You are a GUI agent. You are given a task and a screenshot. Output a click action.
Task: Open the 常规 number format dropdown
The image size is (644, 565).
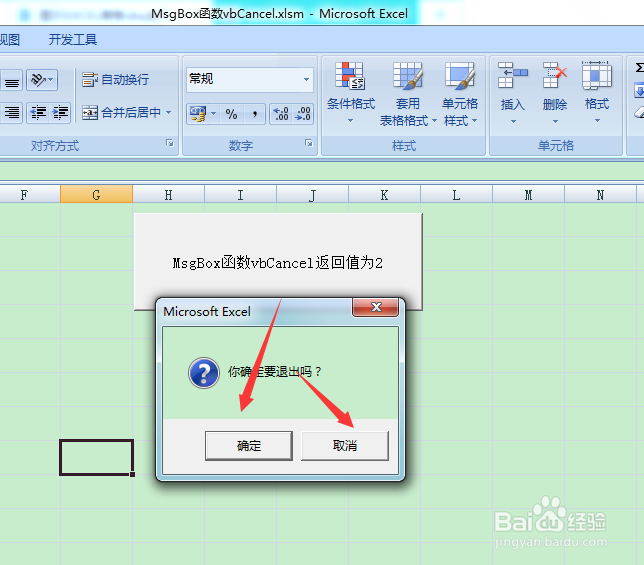[306, 79]
